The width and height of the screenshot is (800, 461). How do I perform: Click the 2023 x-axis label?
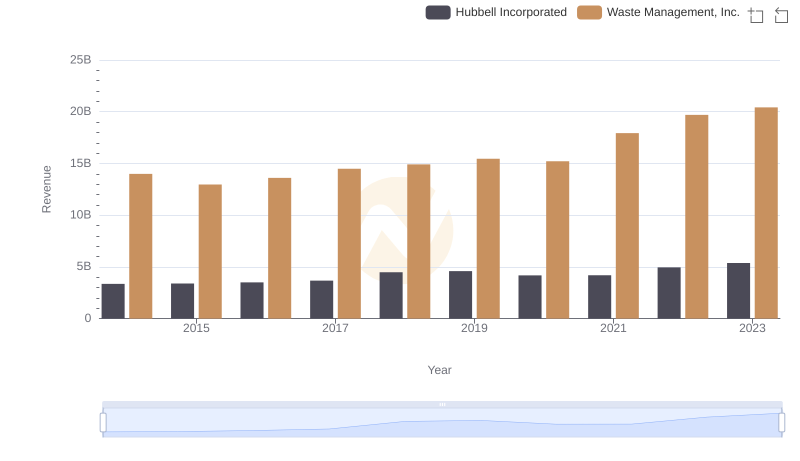click(752, 328)
